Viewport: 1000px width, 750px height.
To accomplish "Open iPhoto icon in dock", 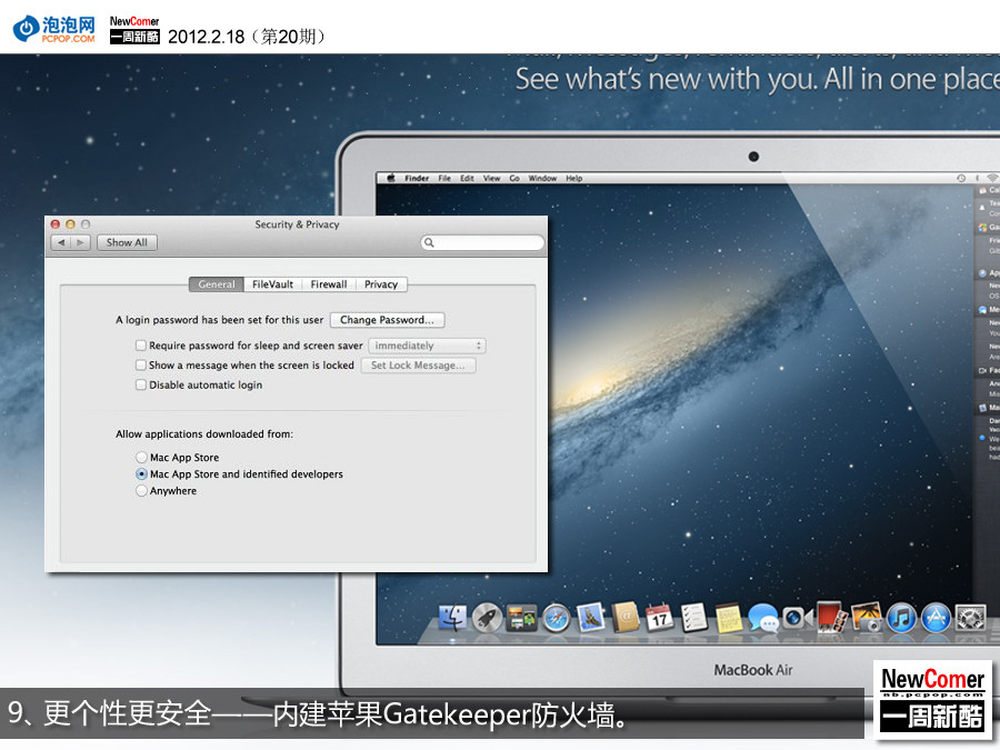I will coord(866,617).
